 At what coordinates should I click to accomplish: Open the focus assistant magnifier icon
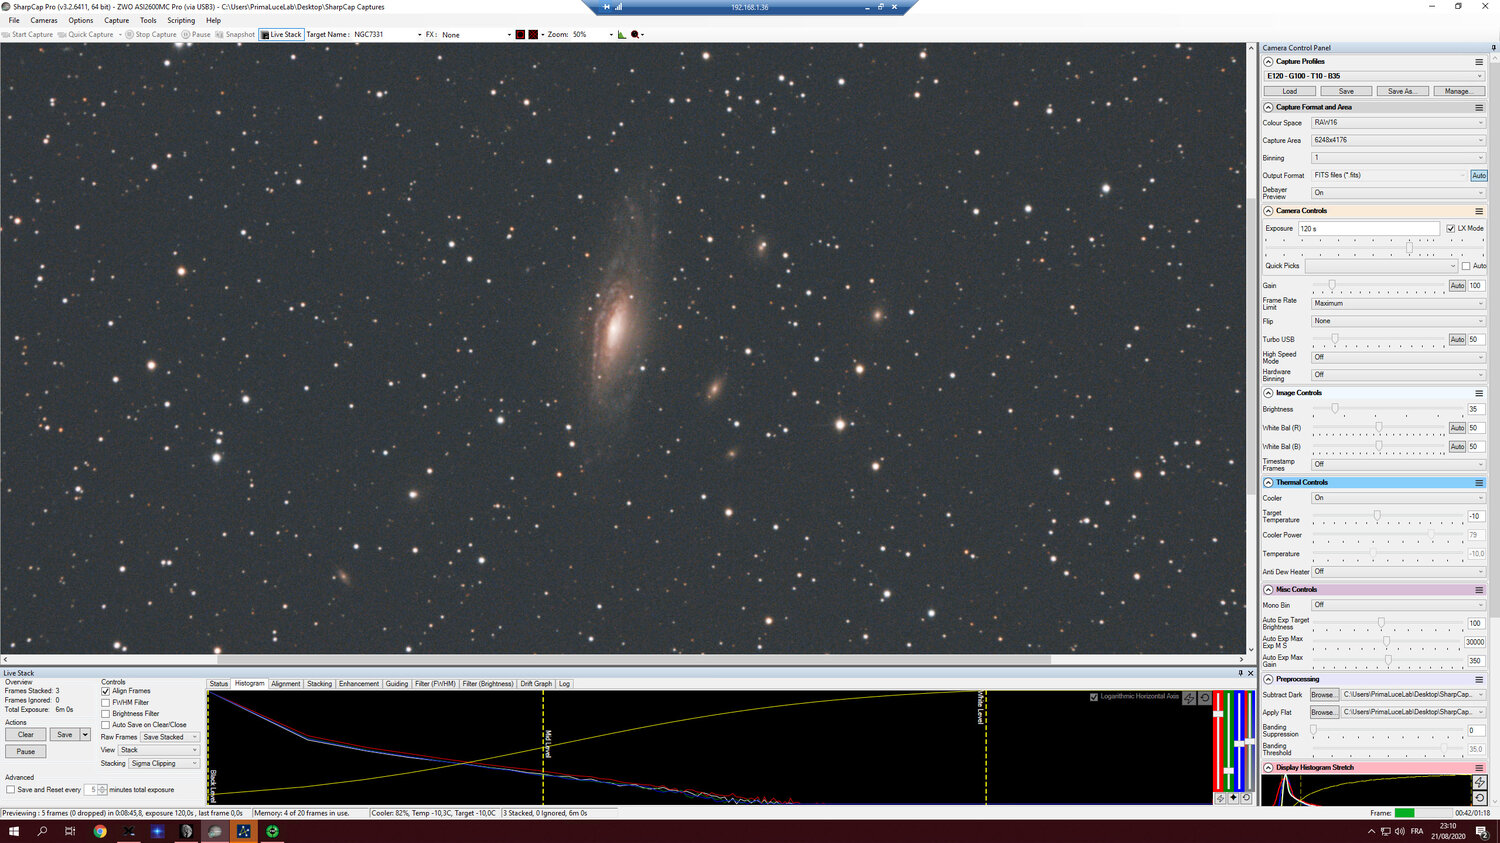635,34
